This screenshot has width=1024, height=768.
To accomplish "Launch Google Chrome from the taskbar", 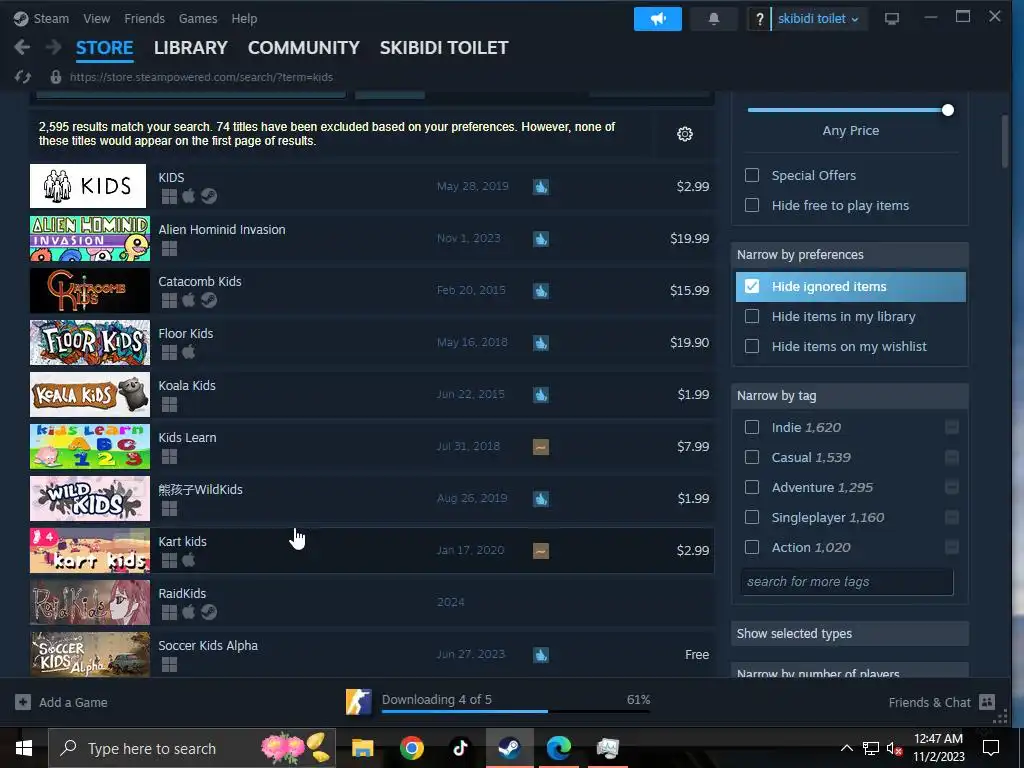I will [x=411, y=748].
